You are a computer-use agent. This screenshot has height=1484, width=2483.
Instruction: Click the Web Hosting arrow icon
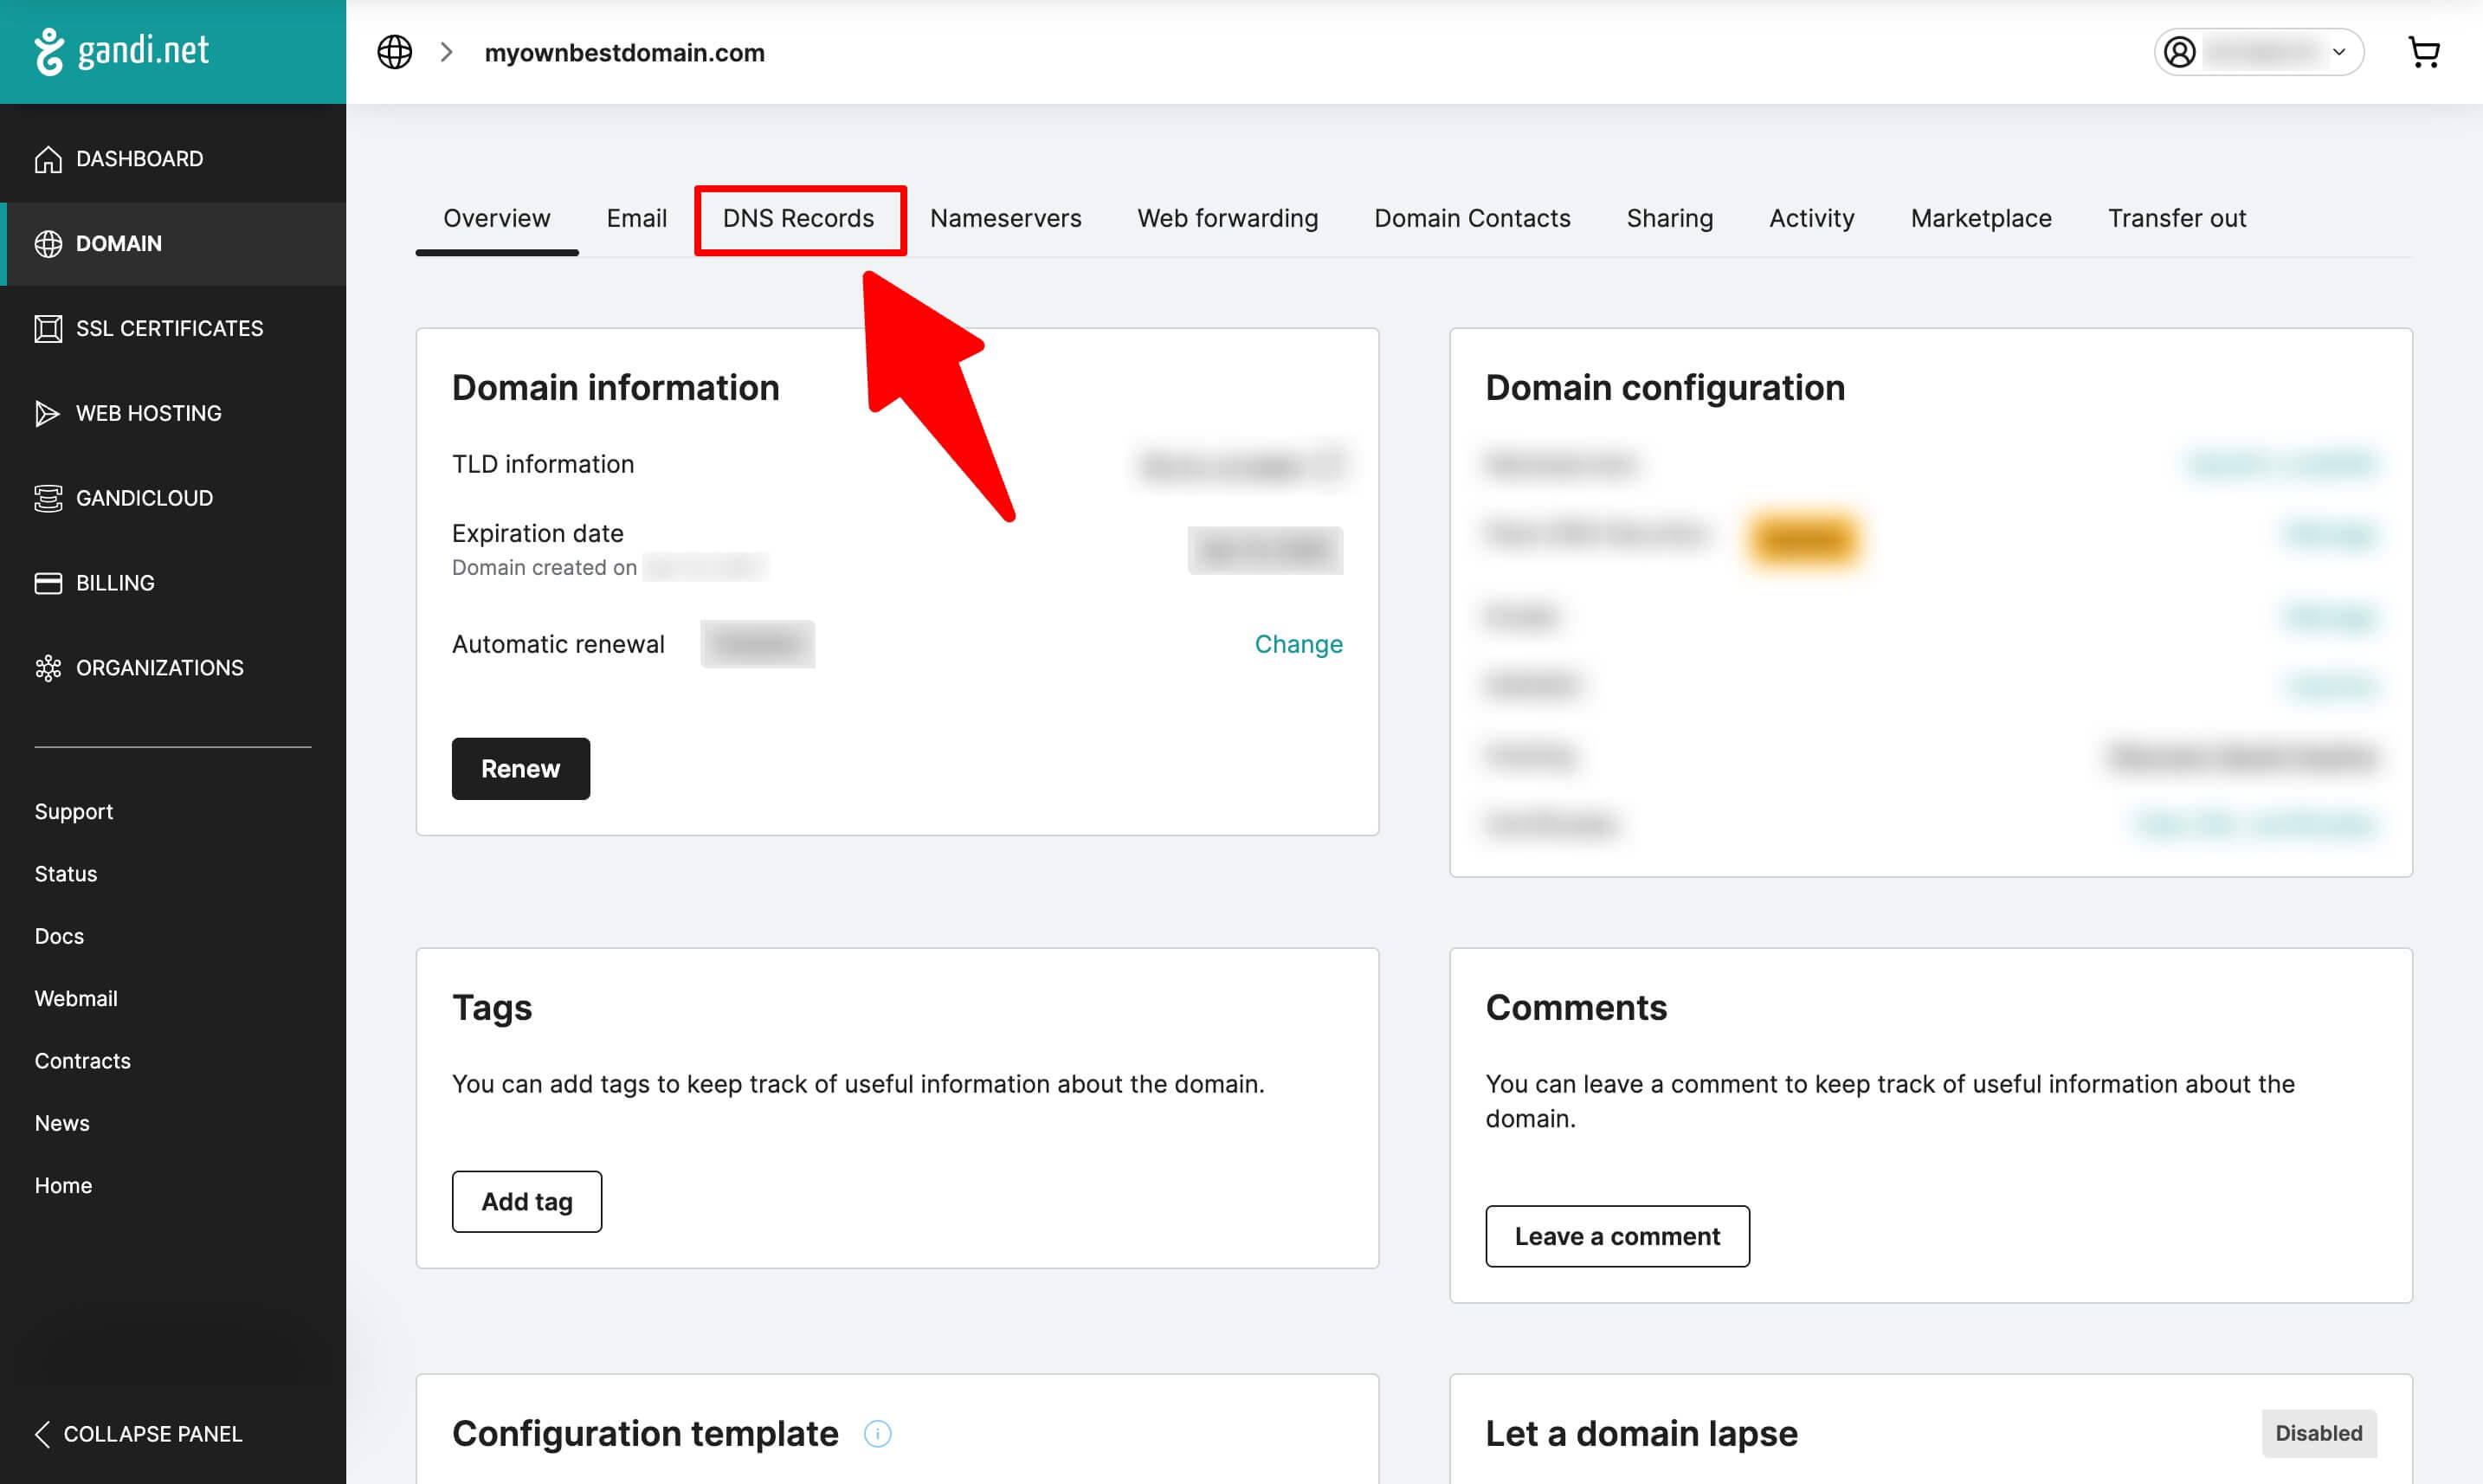point(46,413)
